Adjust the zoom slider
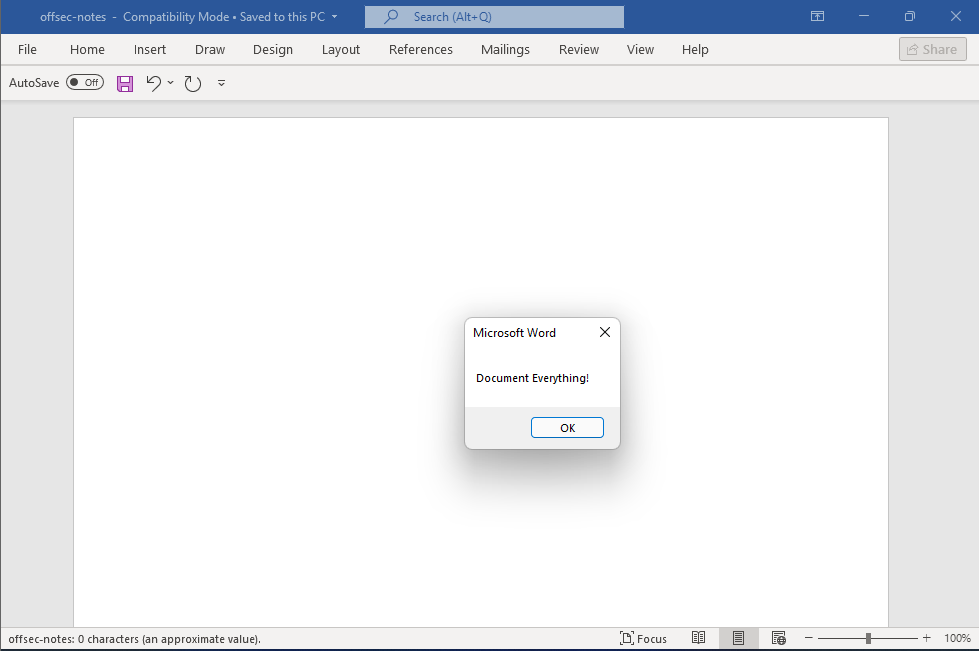979x651 pixels. pyautogui.click(x=867, y=638)
